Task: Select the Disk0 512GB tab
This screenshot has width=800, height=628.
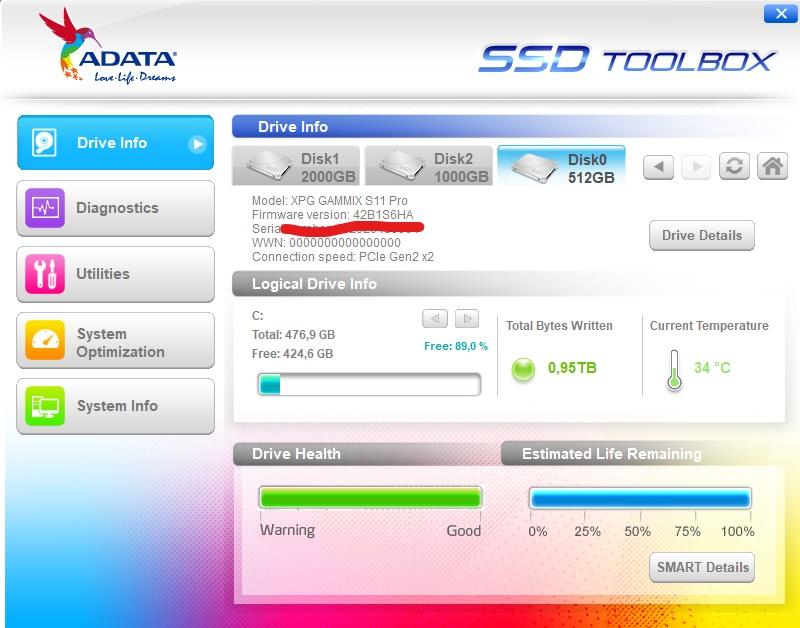Action: pyautogui.click(x=561, y=165)
